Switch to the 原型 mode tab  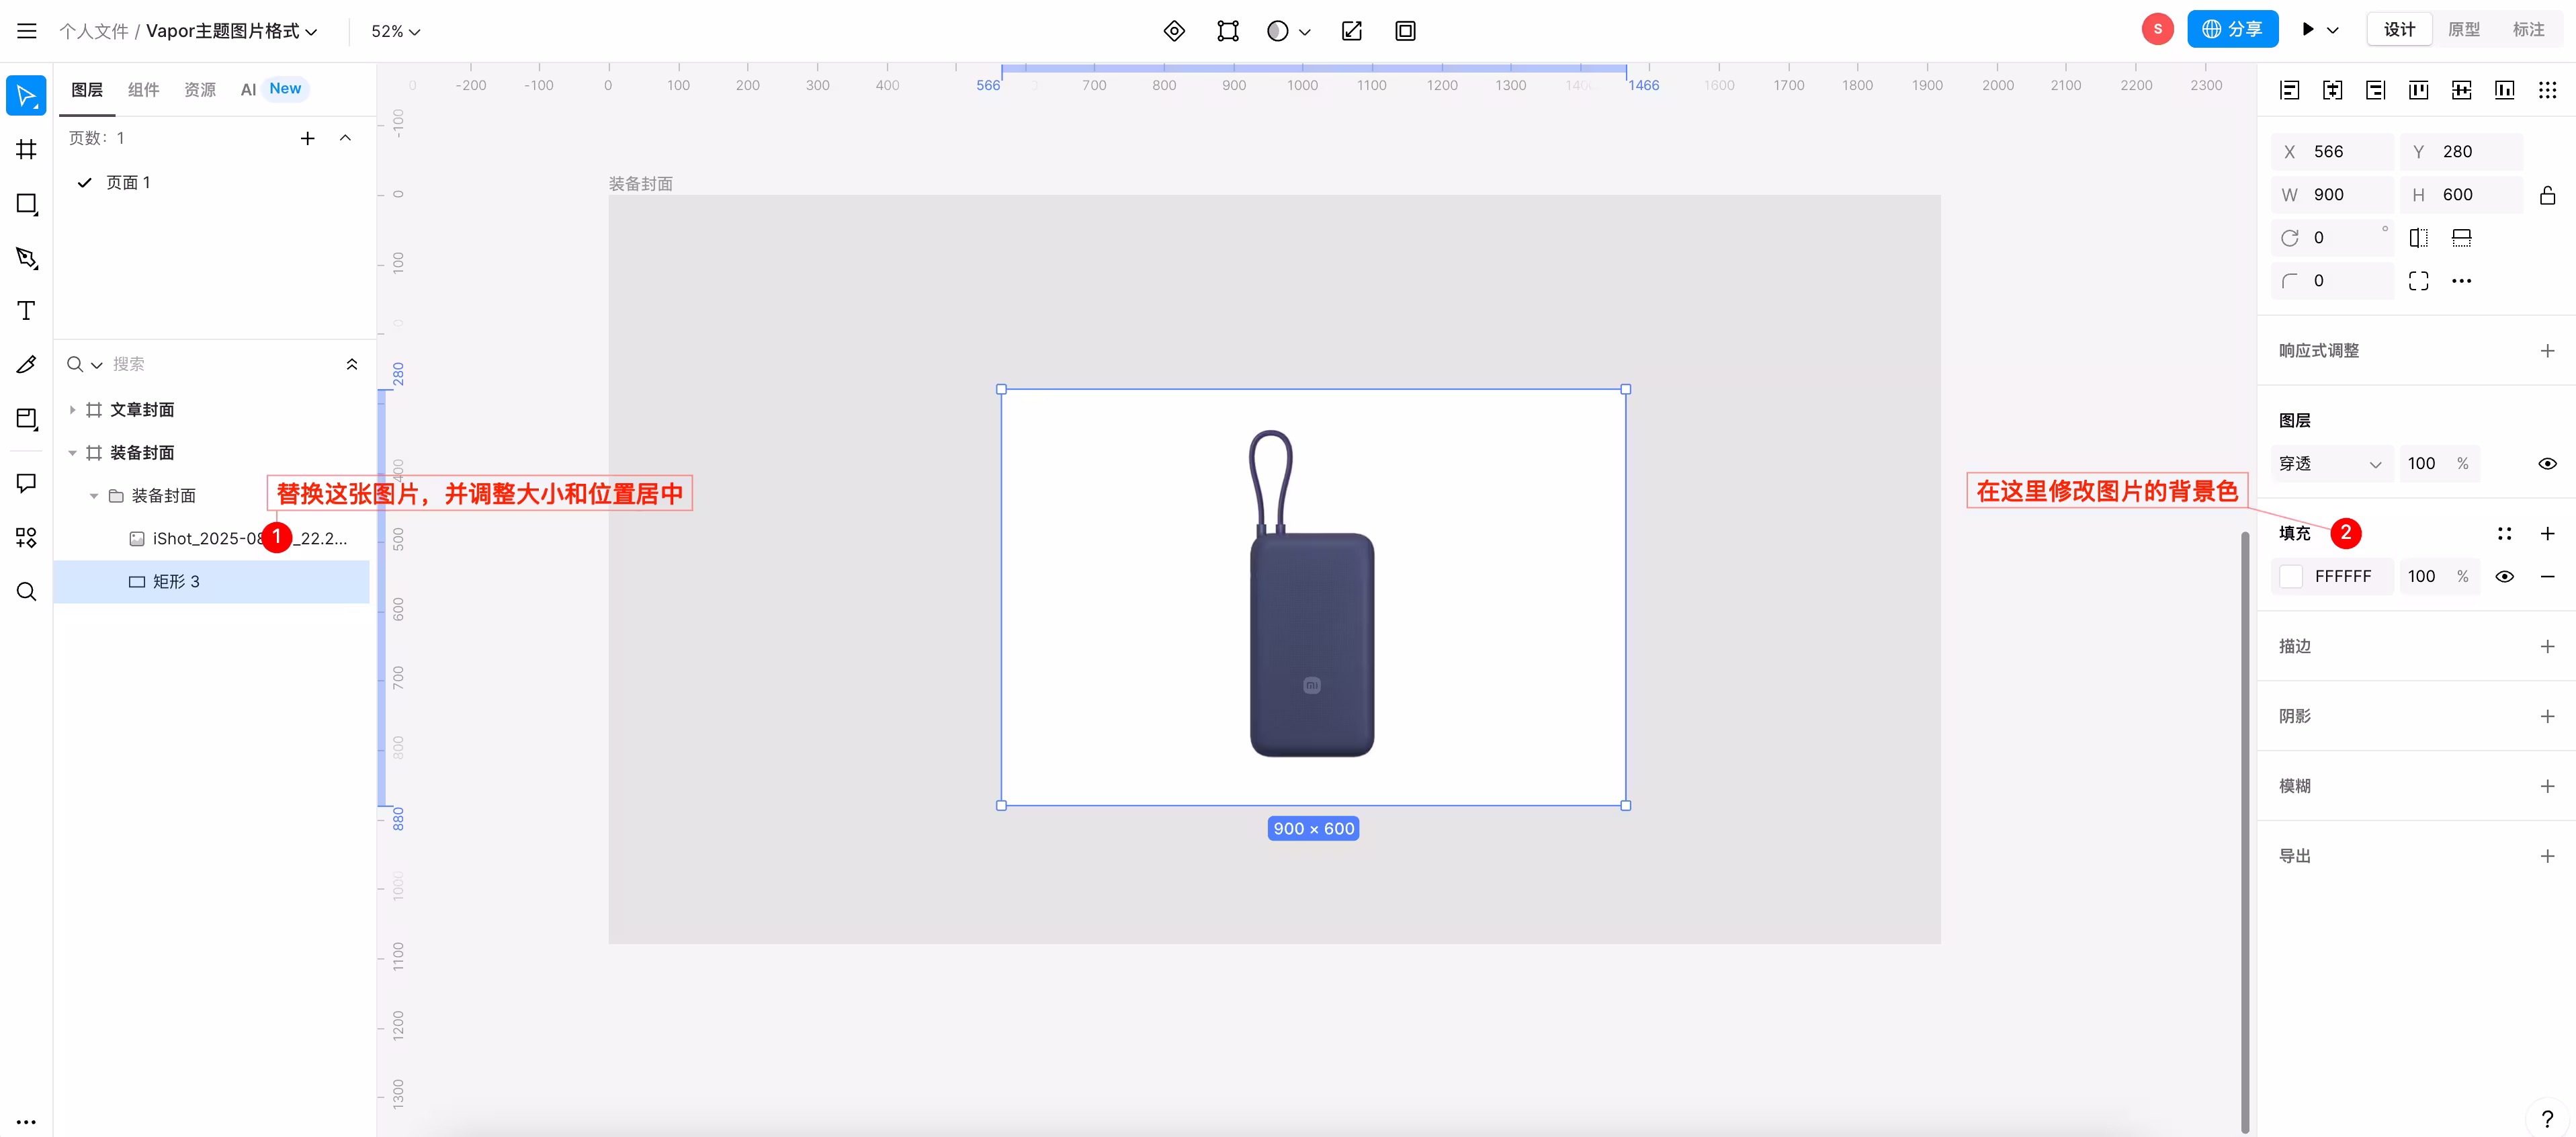point(2463,30)
